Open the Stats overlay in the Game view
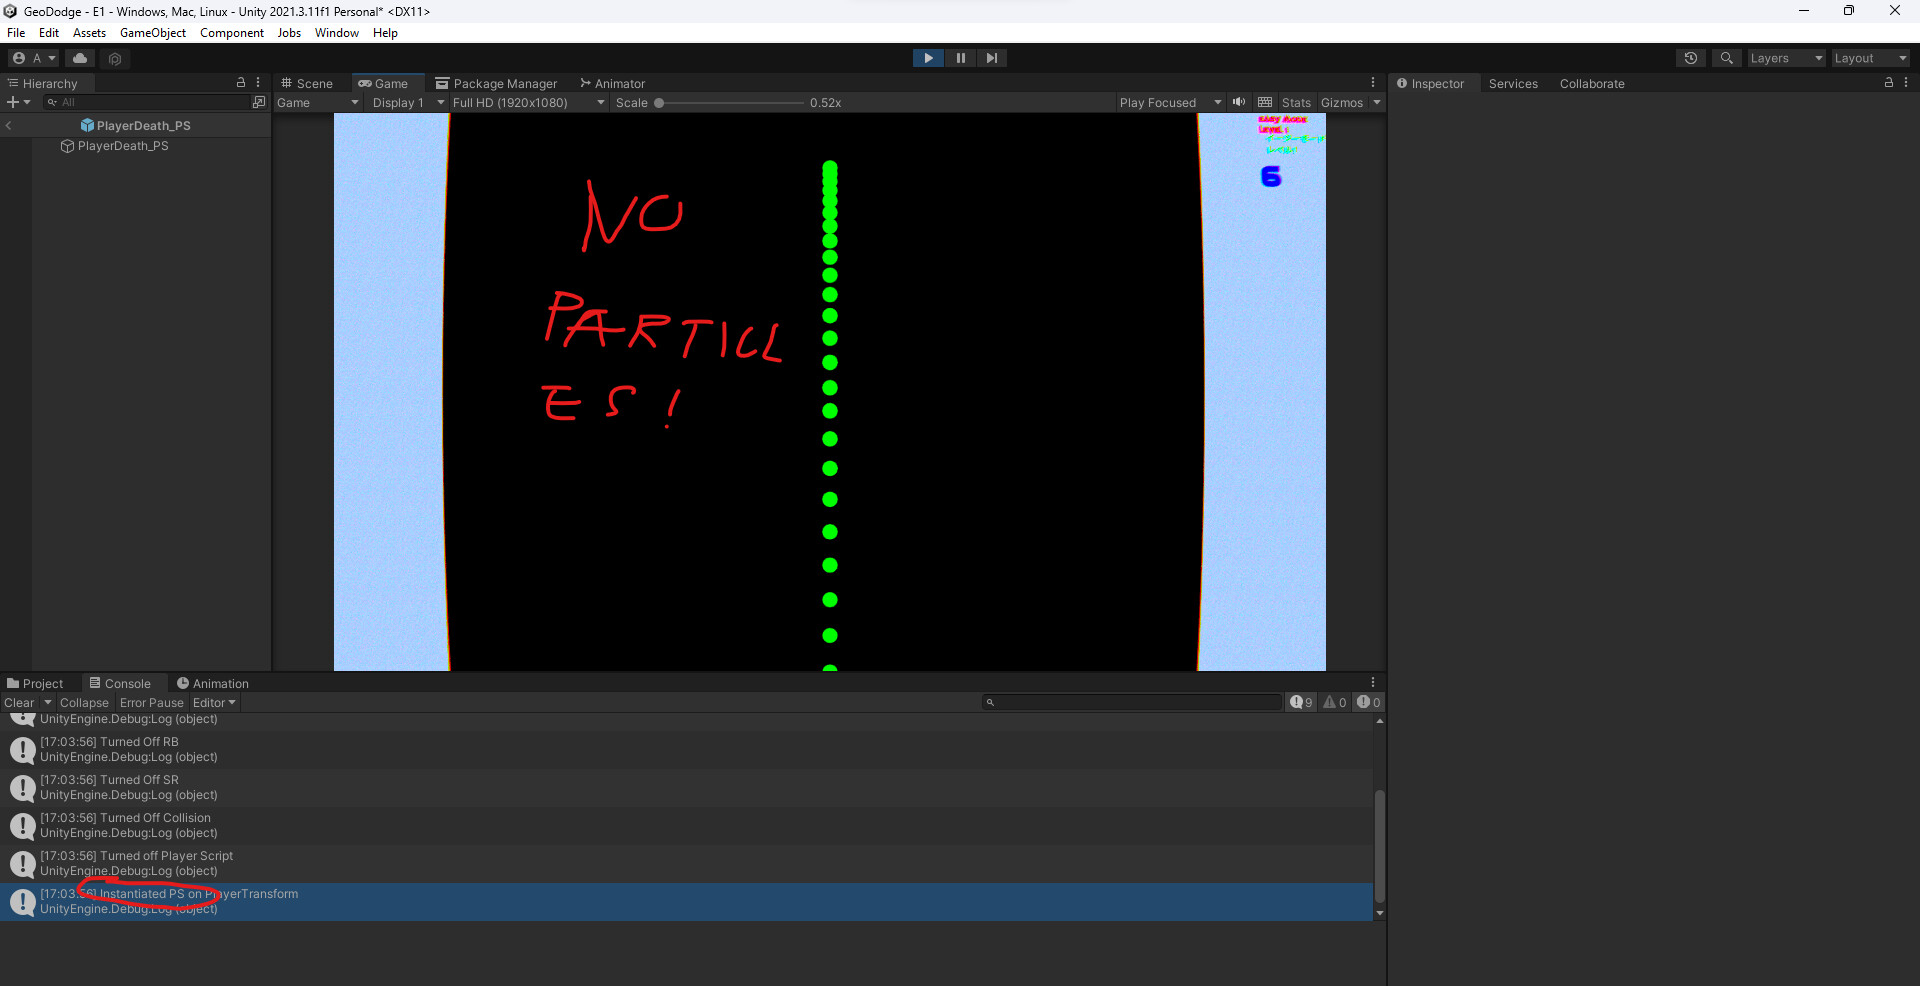Screen dimensions: 1920x986 [x=1296, y=102]
